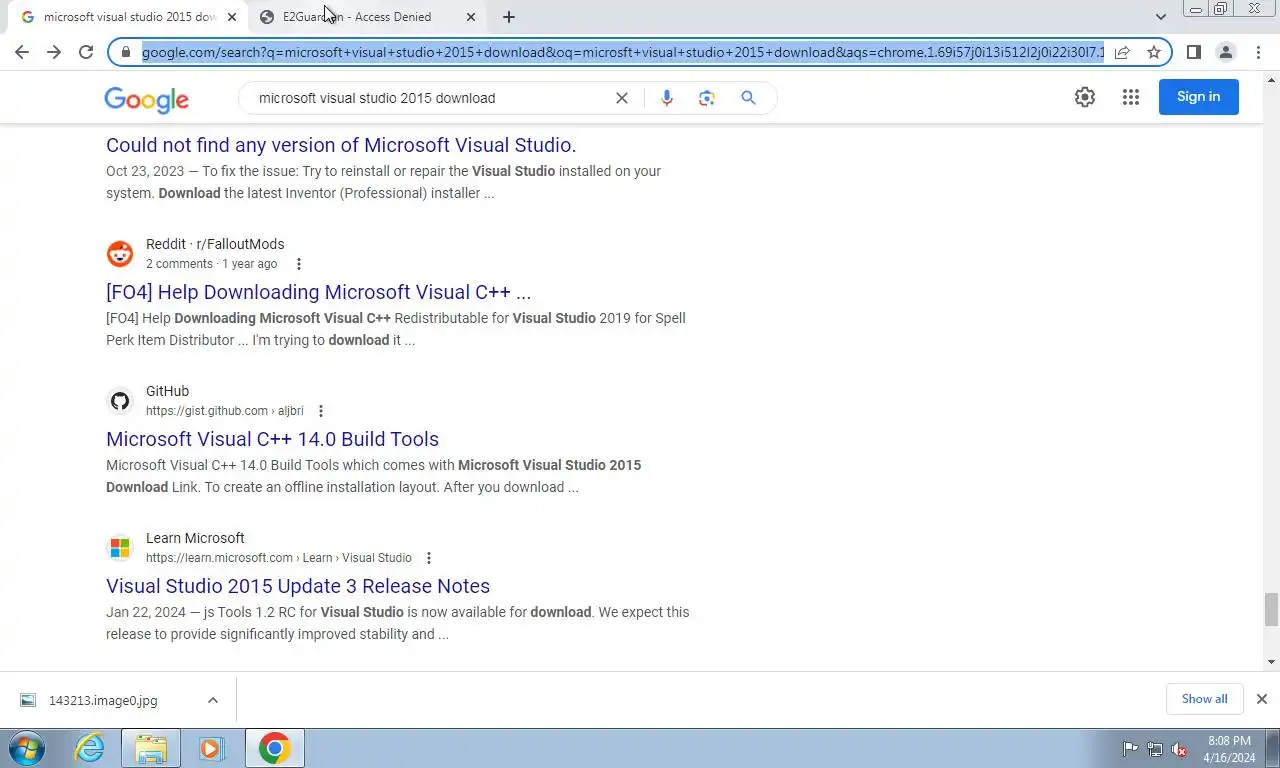Image resolution: width=1280 pixels, height=768 pixels.
Task: Open Chrome profile avatar
Action: click(1225, 52)
